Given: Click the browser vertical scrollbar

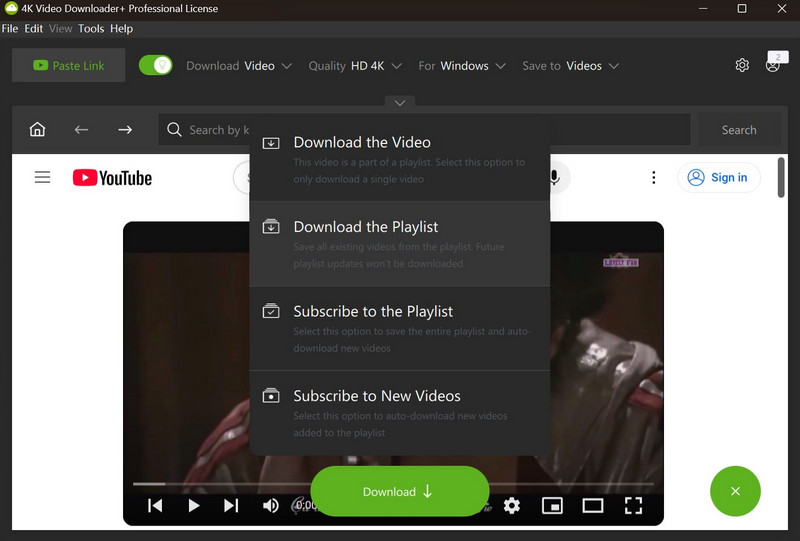Looking at the screenshot, I should [x=781, y=177].
